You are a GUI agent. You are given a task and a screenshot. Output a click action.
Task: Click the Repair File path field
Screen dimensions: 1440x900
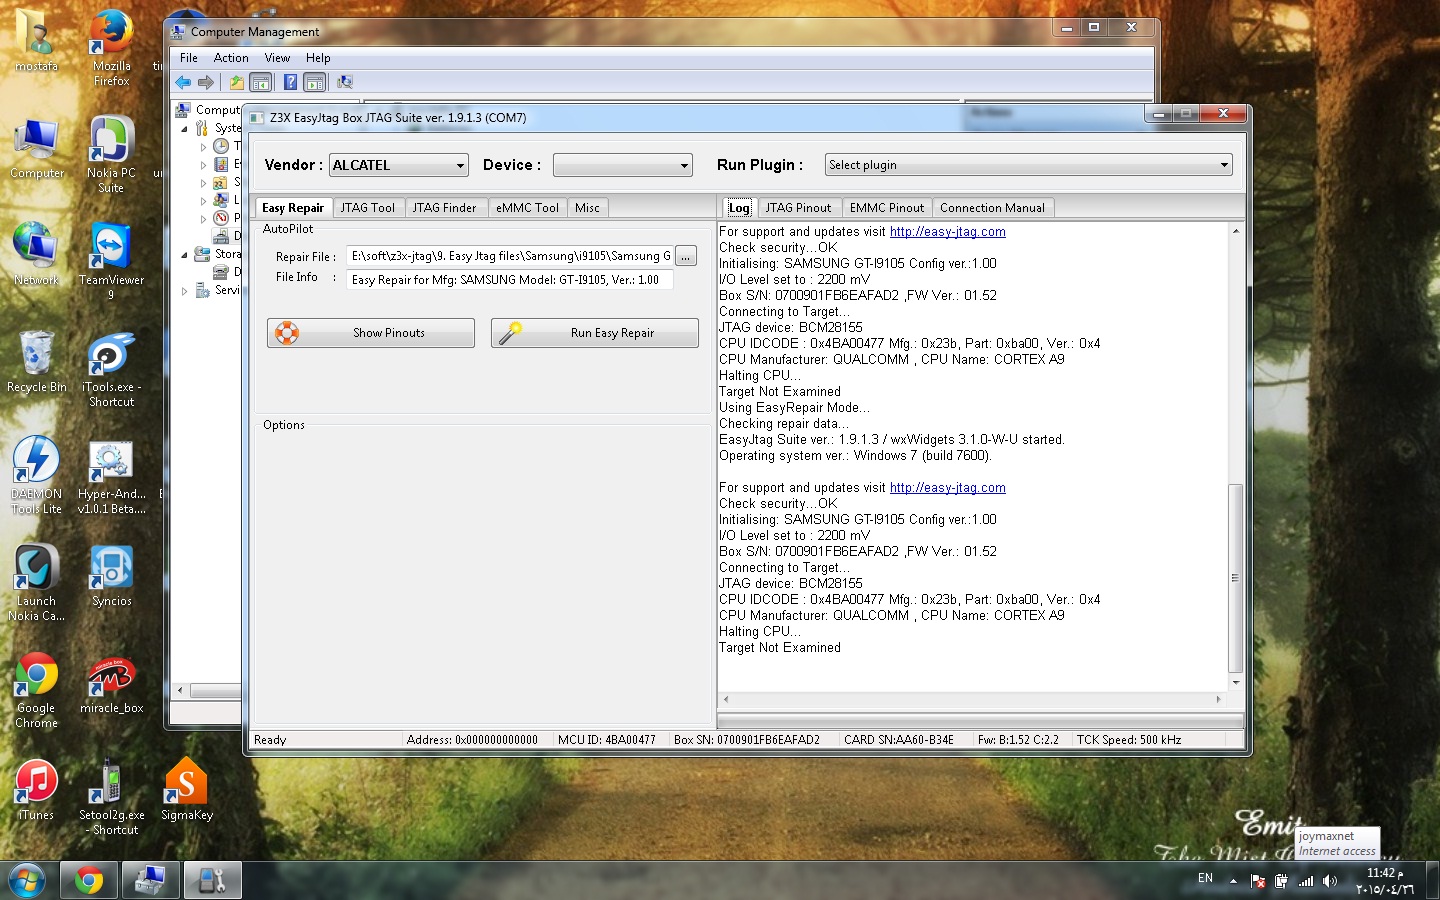[x=510, y=256]
